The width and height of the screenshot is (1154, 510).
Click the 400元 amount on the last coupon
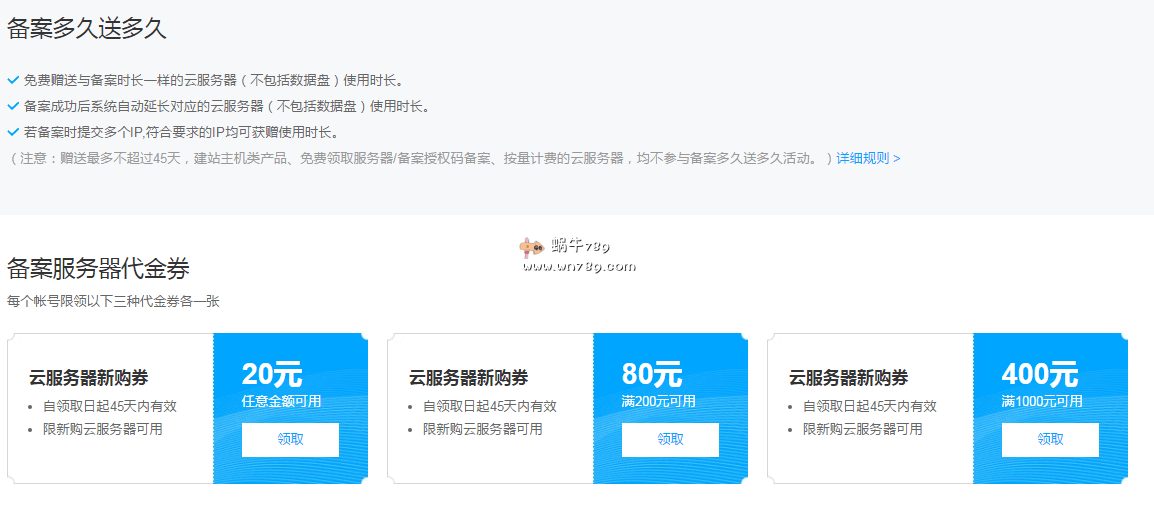click(1039, 375)
